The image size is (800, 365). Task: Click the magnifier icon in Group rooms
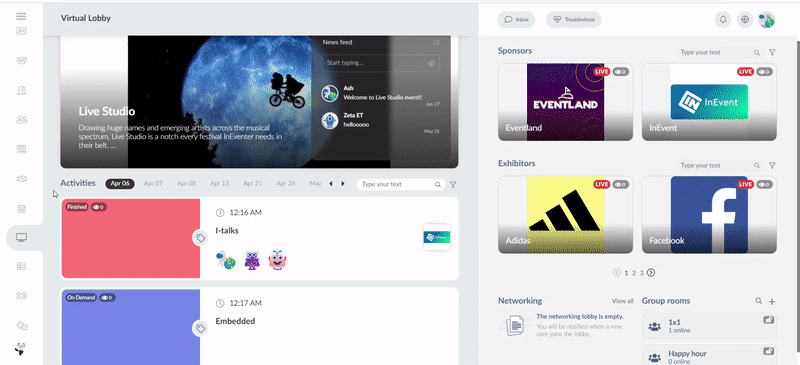pyautogui.click(x=759, y=301)
